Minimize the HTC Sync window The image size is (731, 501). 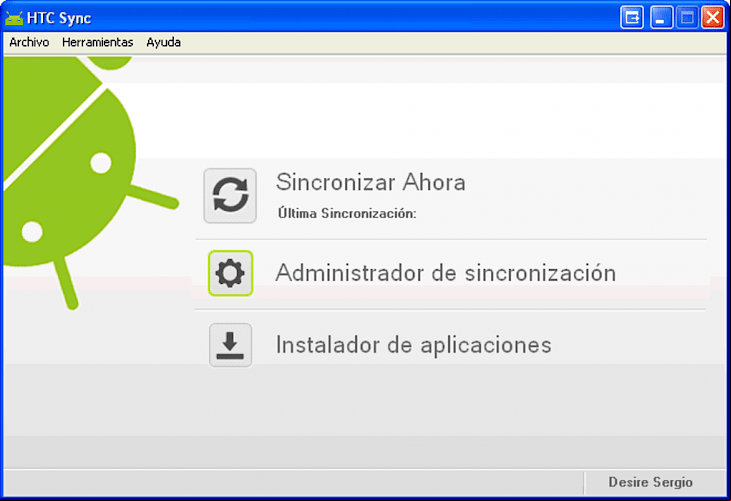click(x=661, y=18)
